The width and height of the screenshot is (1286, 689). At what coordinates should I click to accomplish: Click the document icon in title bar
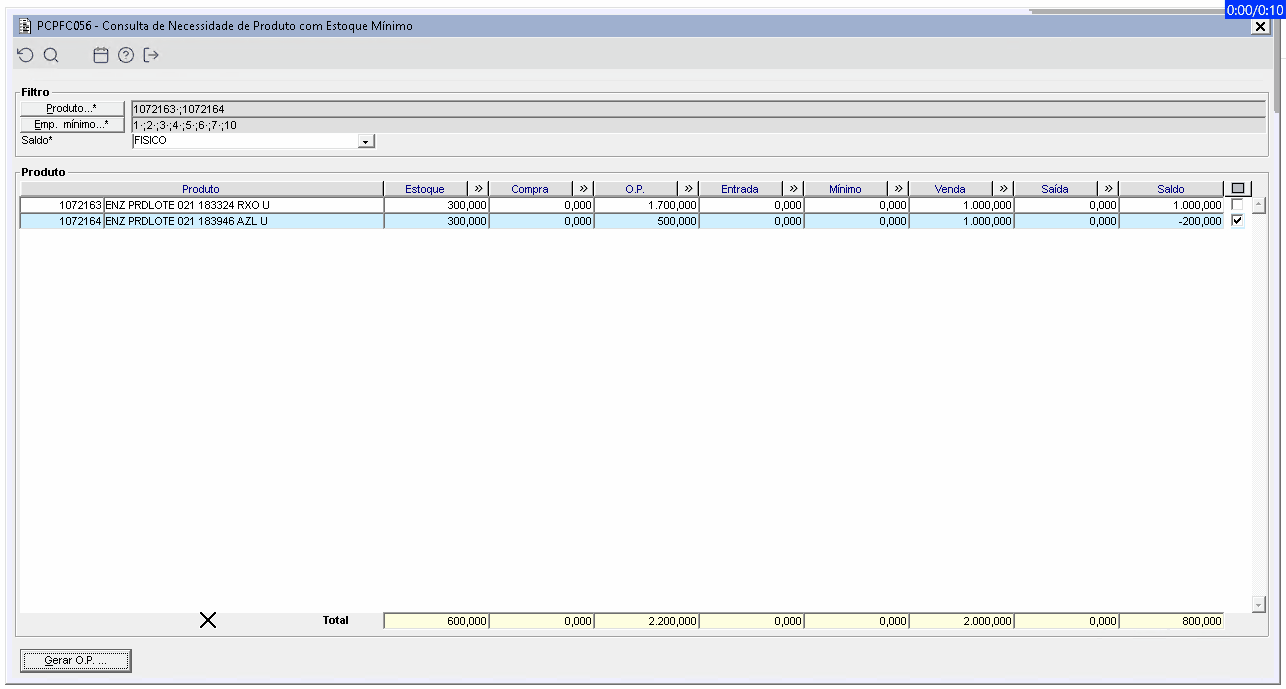click(x=25, y=26)
